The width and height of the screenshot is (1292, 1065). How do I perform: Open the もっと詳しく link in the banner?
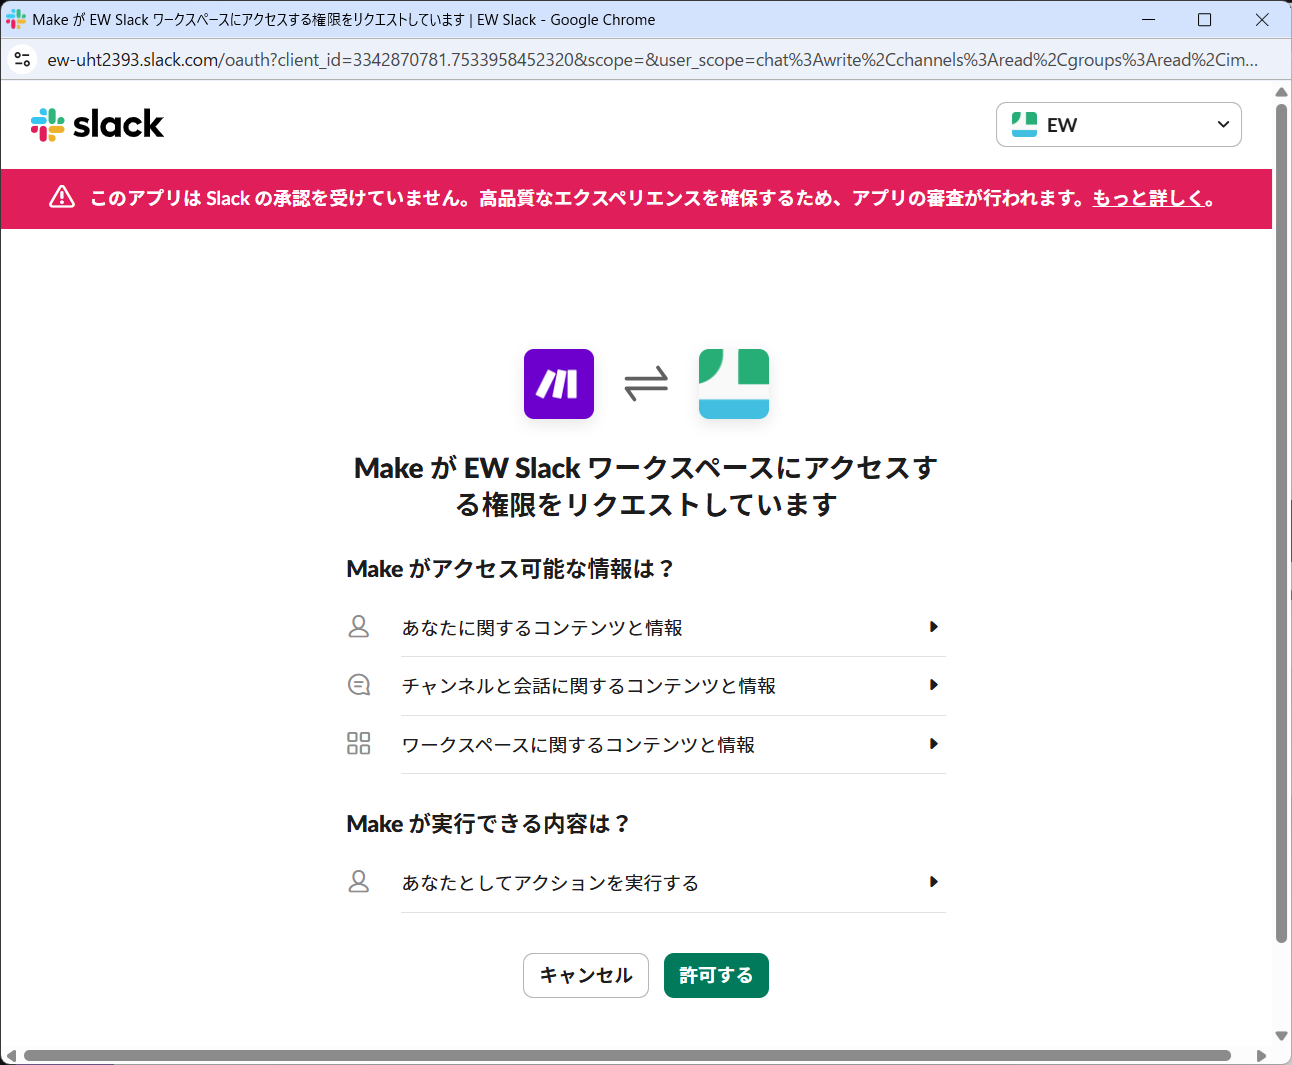[x=1148, y=198]
